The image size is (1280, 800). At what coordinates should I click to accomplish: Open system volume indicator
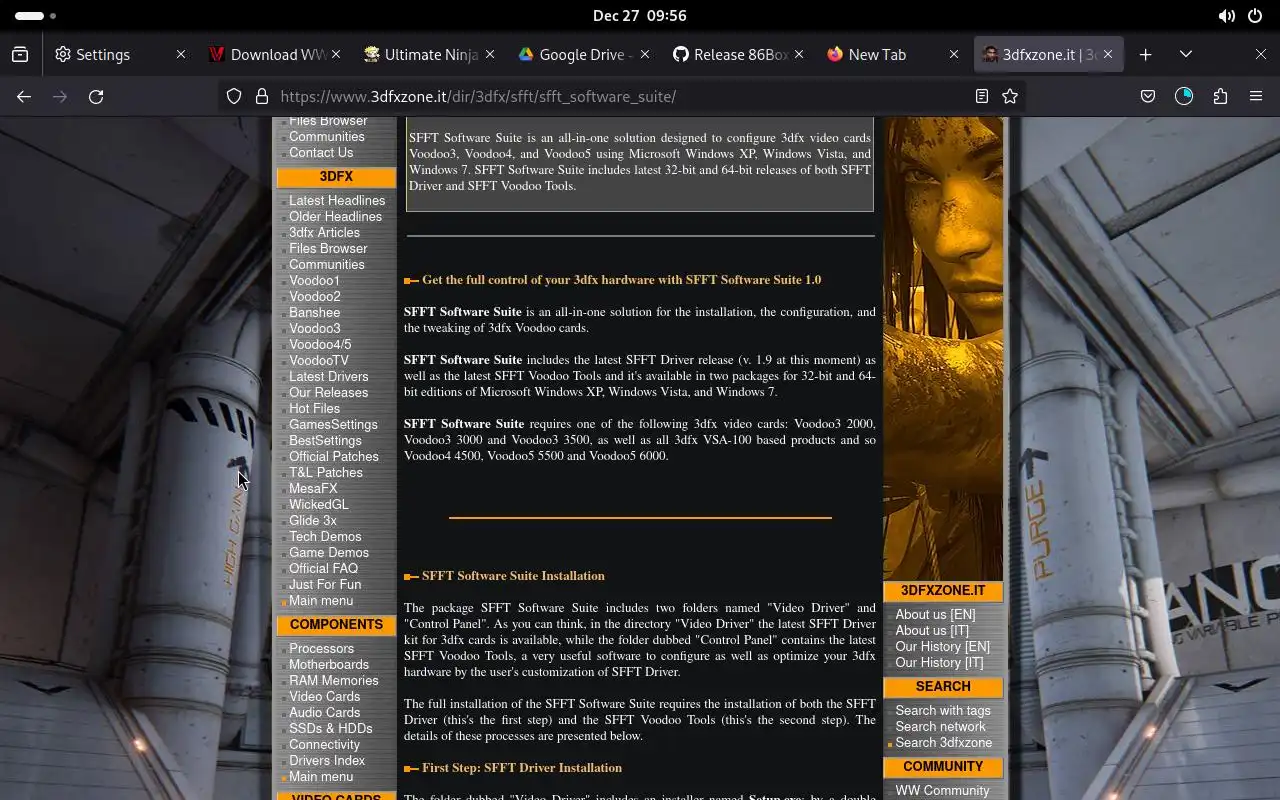click(x=1226, y=16)
